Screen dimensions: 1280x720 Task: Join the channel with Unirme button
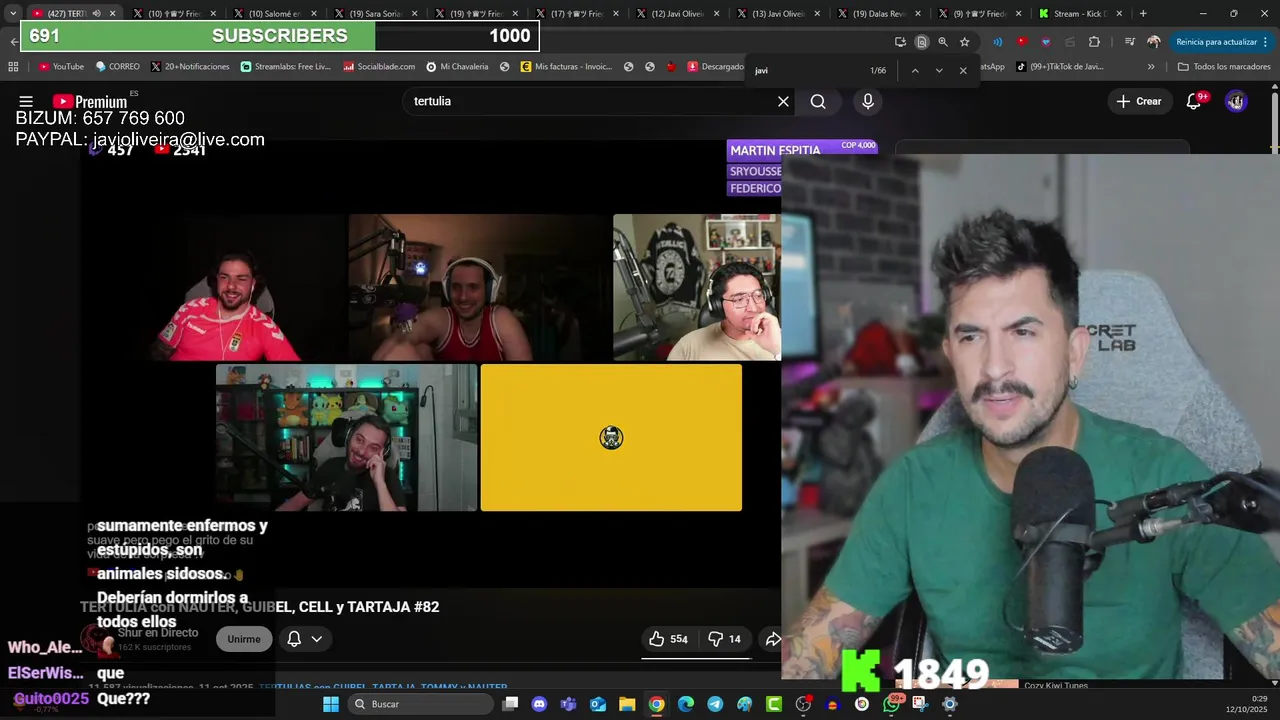tap(244, 639)
